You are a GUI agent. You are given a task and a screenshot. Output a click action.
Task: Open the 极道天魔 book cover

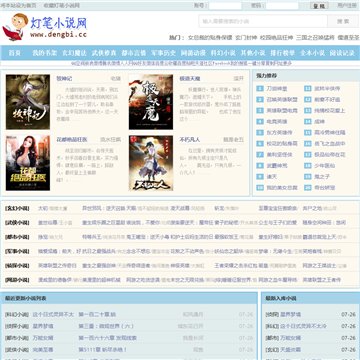click(x=151, y=102)
